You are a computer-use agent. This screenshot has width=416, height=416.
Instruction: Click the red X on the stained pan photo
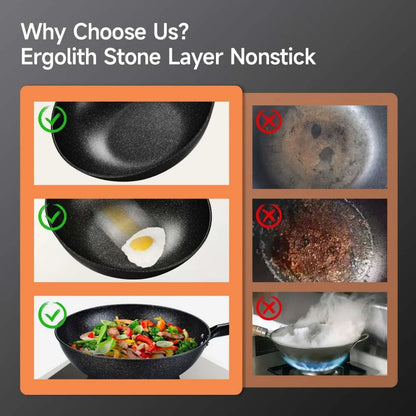click(269, 121)
